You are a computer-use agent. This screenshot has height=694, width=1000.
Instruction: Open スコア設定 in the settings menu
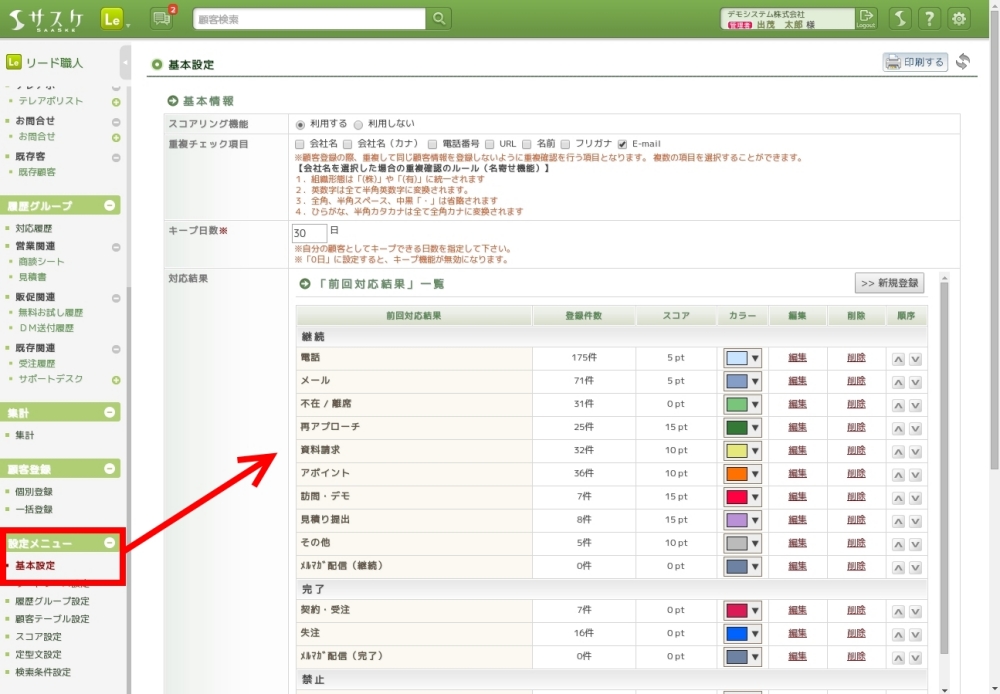click(38, 637)
